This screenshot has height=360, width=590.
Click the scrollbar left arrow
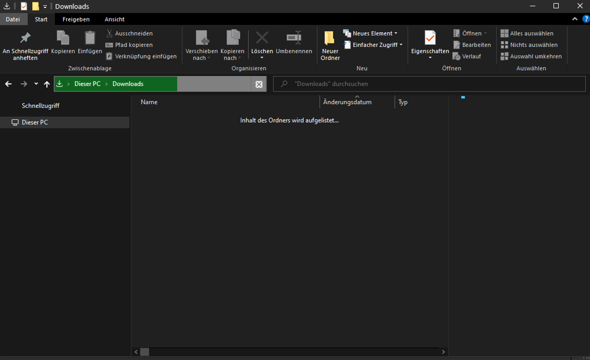pos(136,352)
